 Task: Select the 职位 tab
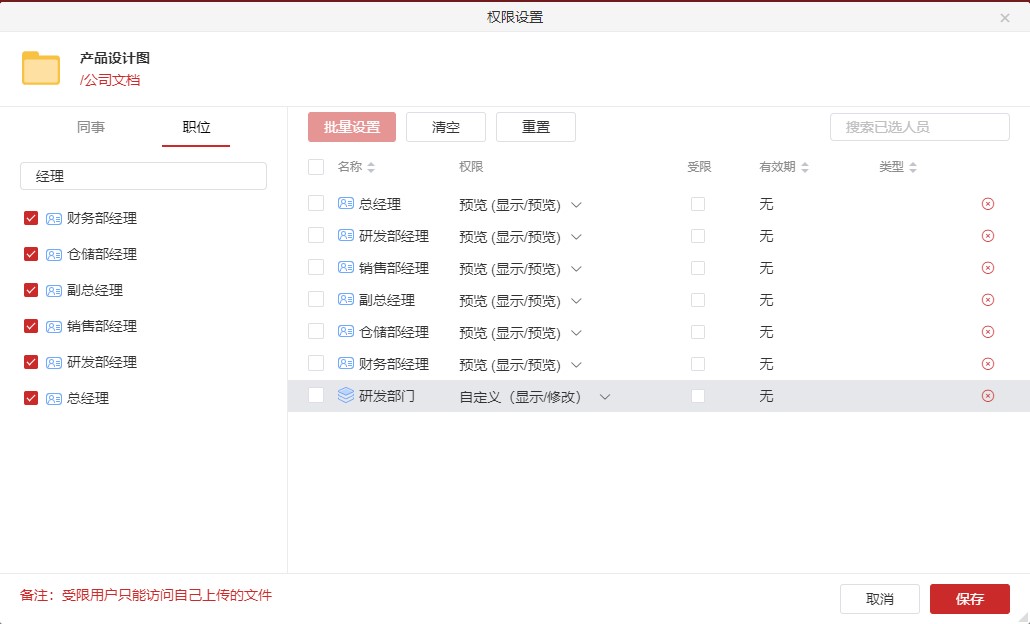(196, 127)
